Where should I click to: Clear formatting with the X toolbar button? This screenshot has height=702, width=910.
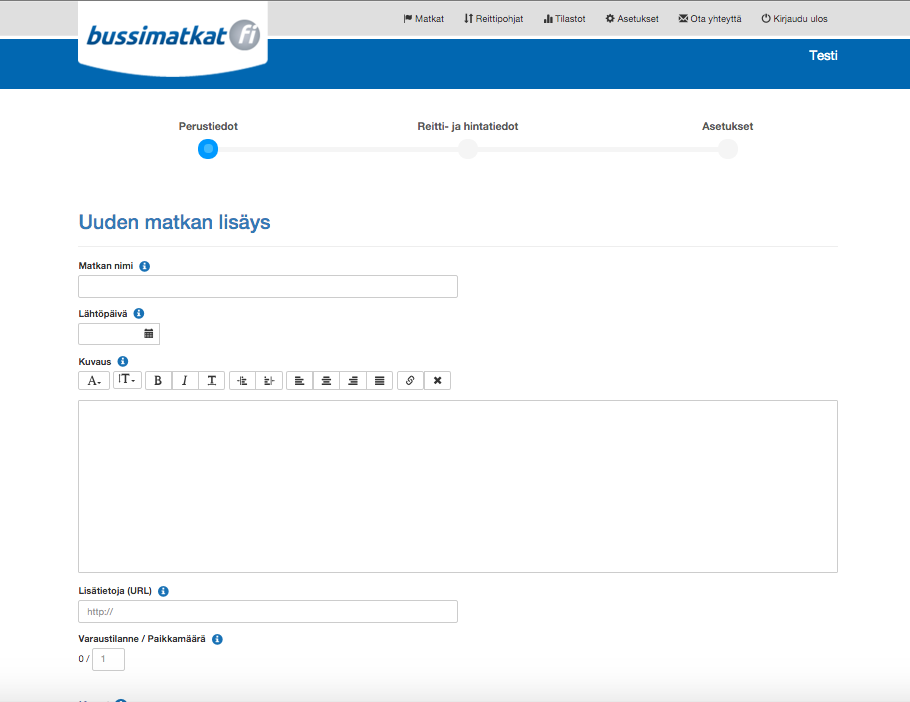437,381
